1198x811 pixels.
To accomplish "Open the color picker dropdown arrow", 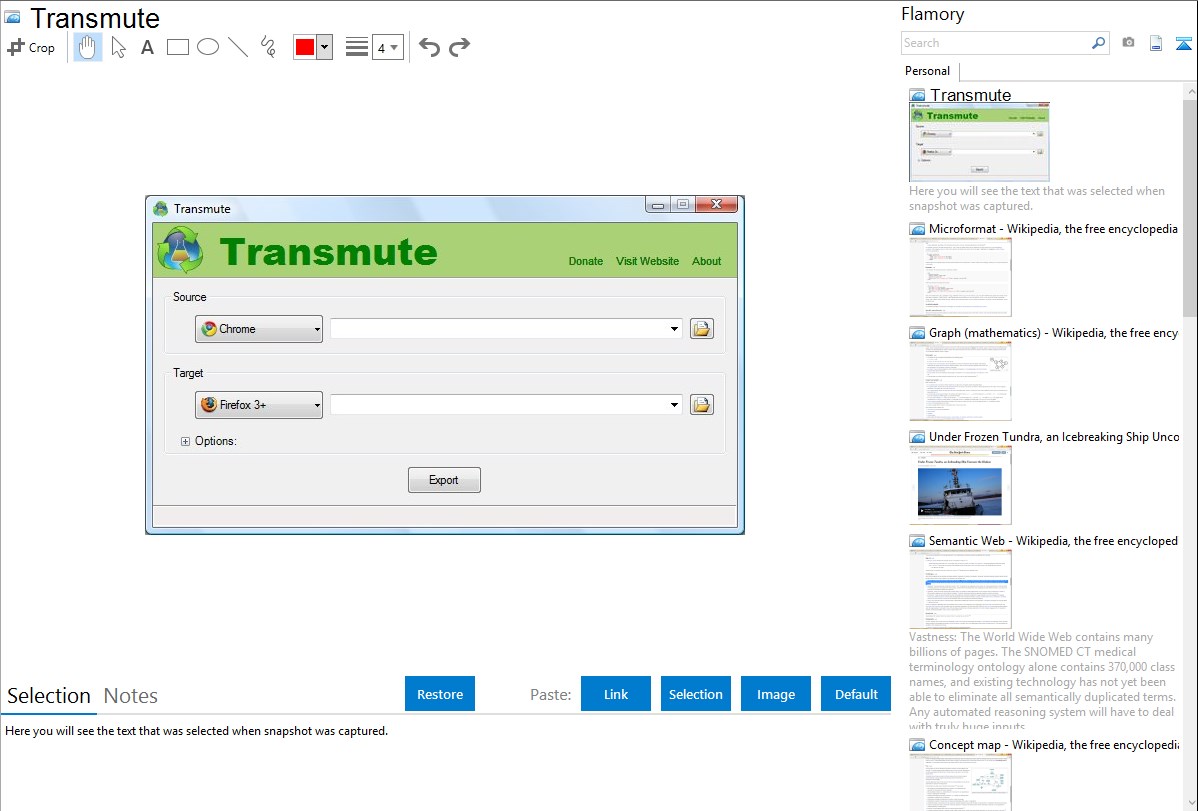I will (325, 47).
